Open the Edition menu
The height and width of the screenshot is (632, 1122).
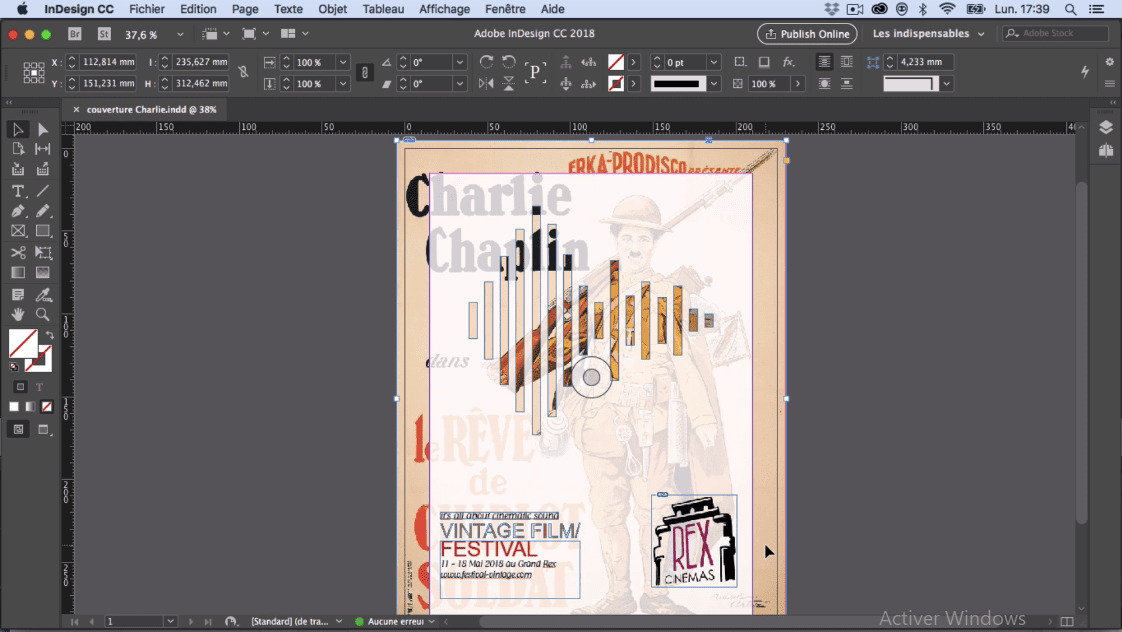[x=198, y=9]
